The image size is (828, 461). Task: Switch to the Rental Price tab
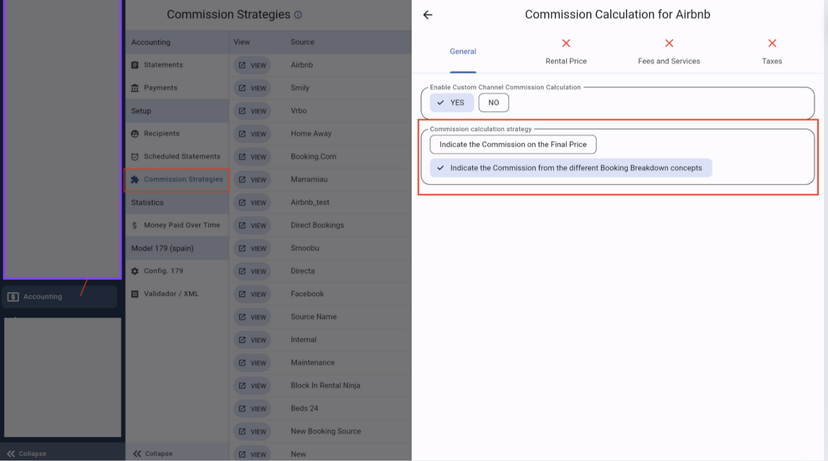[x=566, y=52]
